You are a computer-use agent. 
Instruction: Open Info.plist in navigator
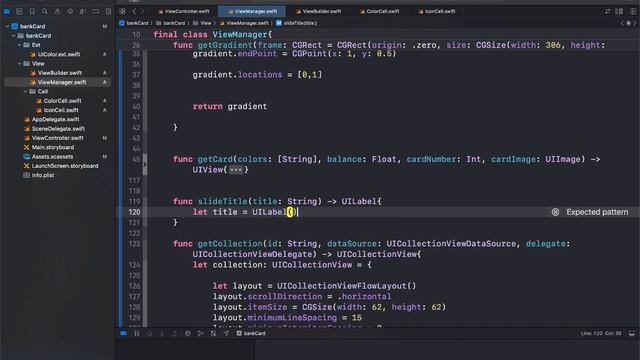(39, 176)
